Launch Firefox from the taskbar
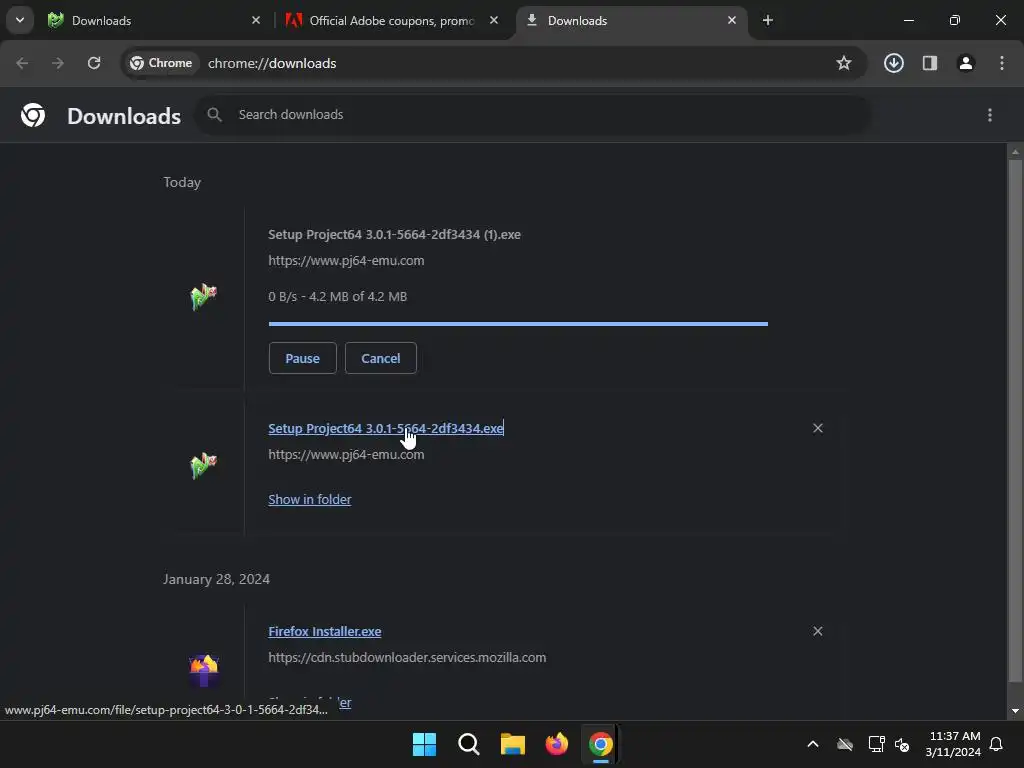 pos(556,744)
